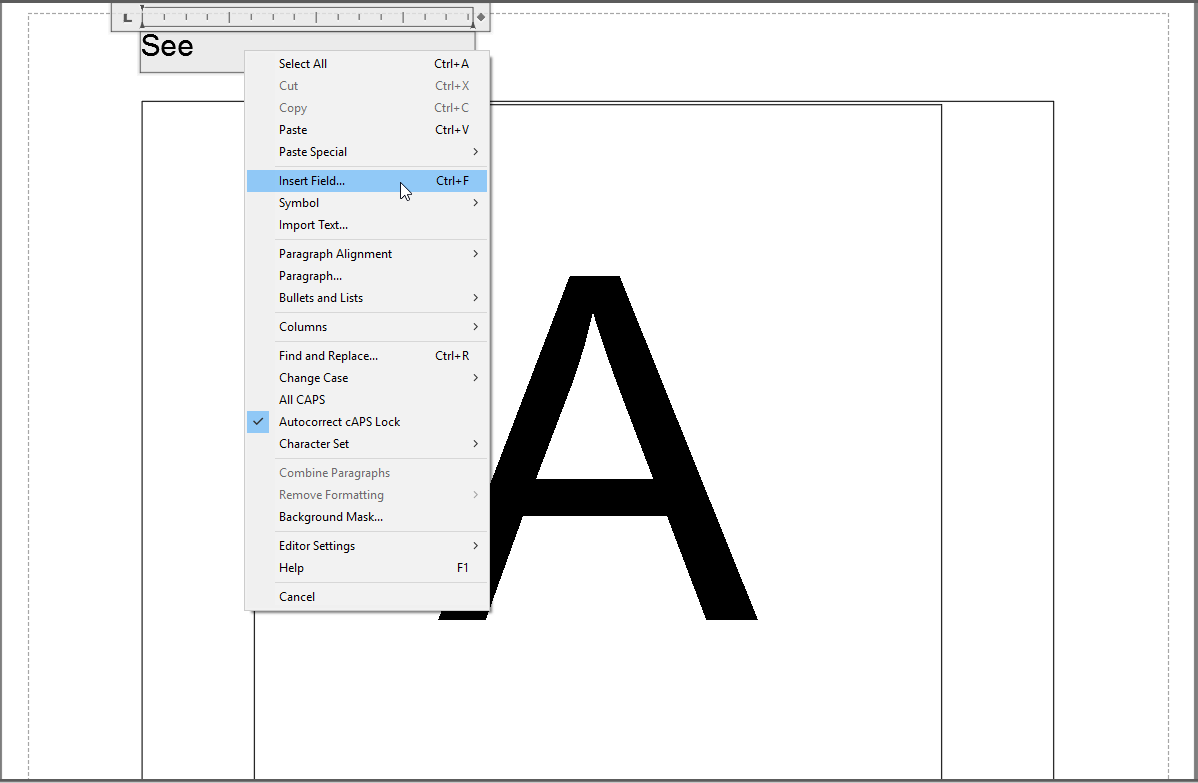
Task: Choose Select All from the context menu
Action: click(302, 63)
